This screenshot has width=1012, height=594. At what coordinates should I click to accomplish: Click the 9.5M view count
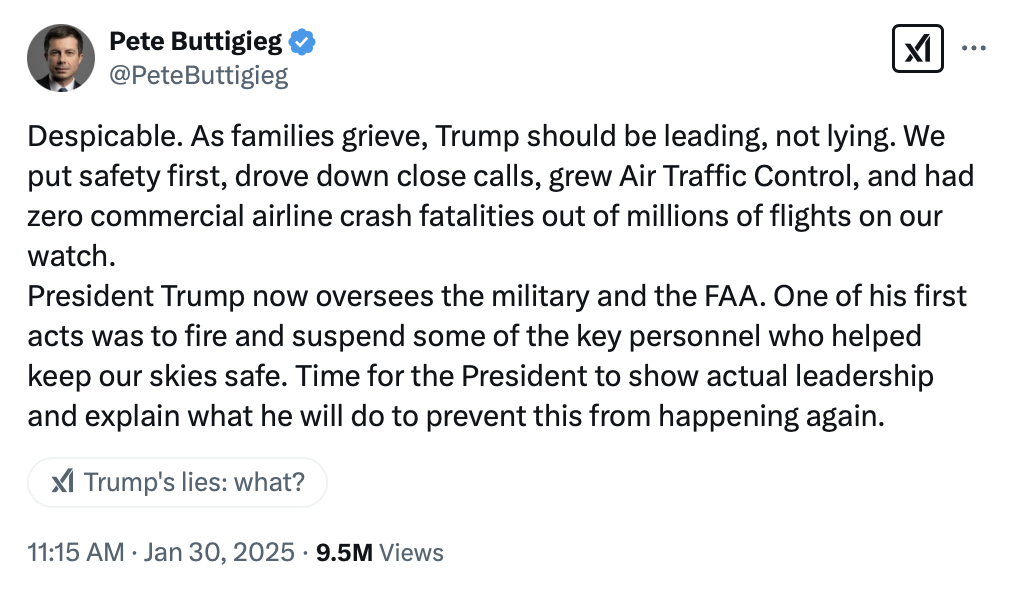click(x=345, y=552)
